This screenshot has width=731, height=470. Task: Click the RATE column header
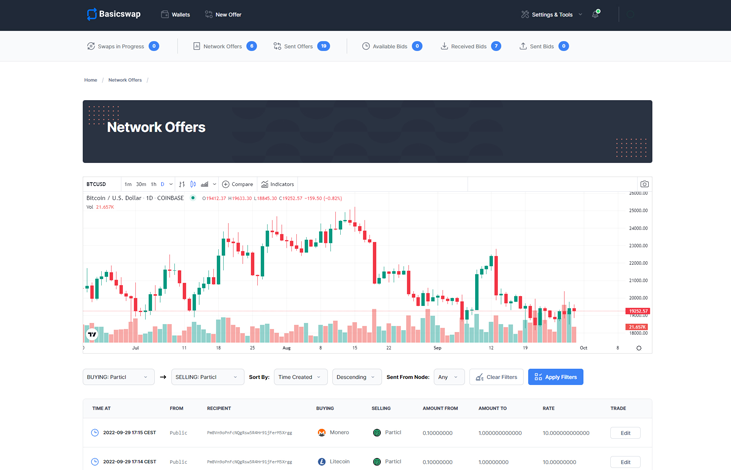tap(549, 408)
